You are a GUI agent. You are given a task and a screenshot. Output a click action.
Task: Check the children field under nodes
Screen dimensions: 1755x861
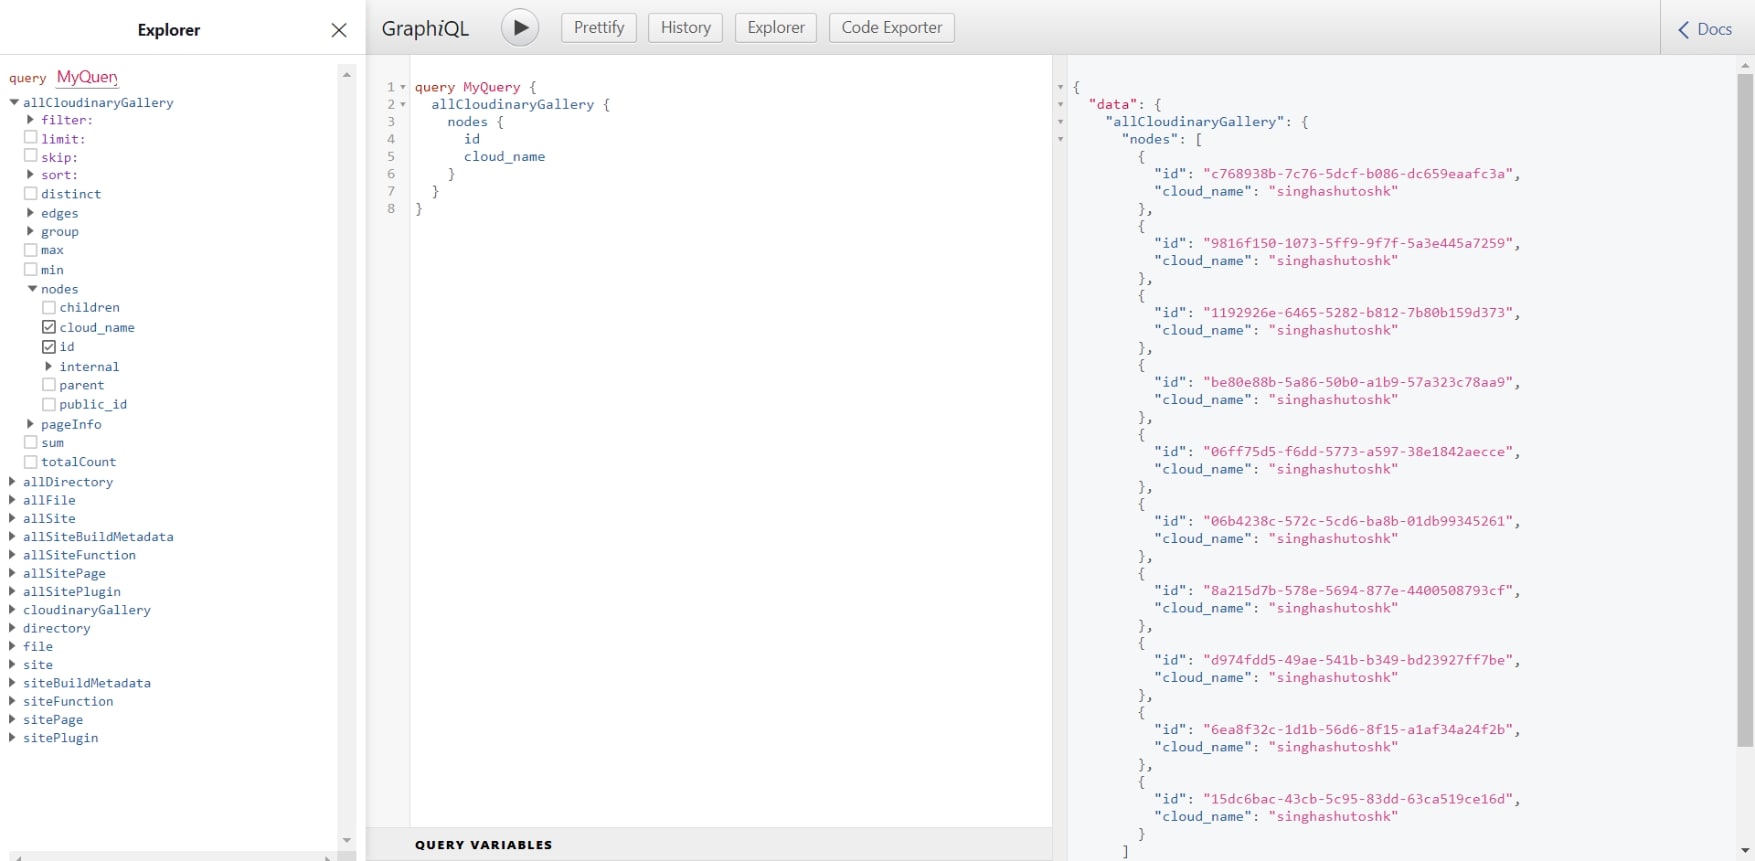(49, 307)
